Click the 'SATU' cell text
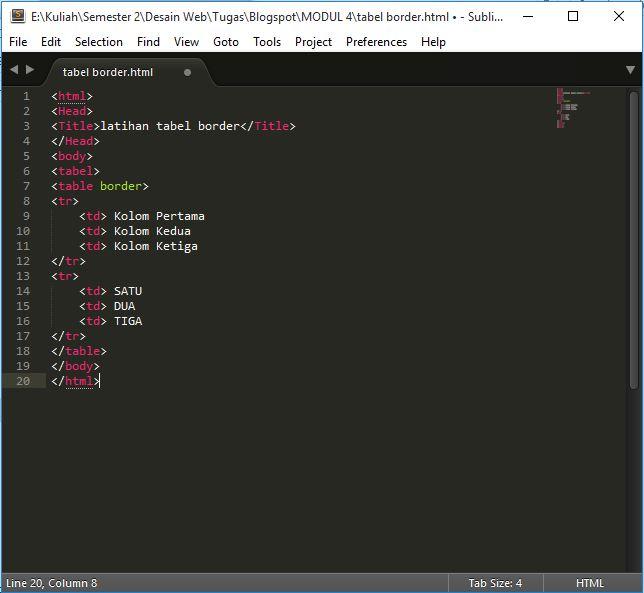The width and height of the screenshot is (644, 593). (x=128, y=291)
